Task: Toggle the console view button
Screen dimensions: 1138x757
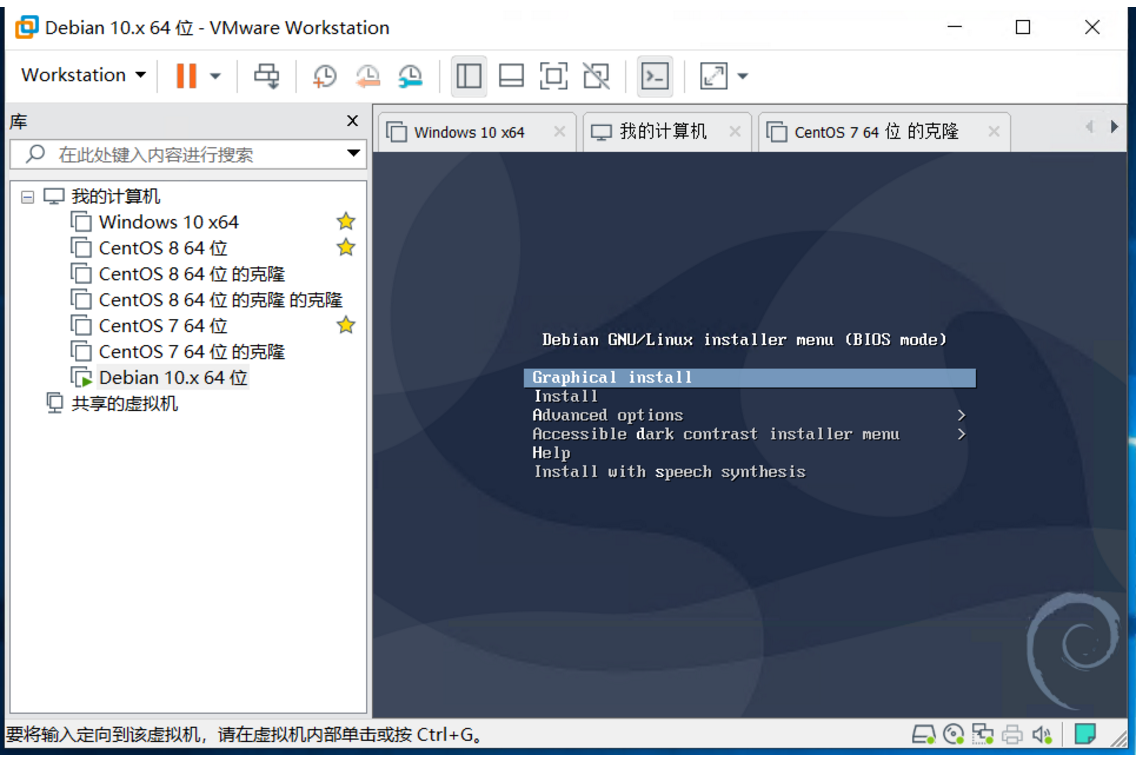Action: click(x=655, y=76)
